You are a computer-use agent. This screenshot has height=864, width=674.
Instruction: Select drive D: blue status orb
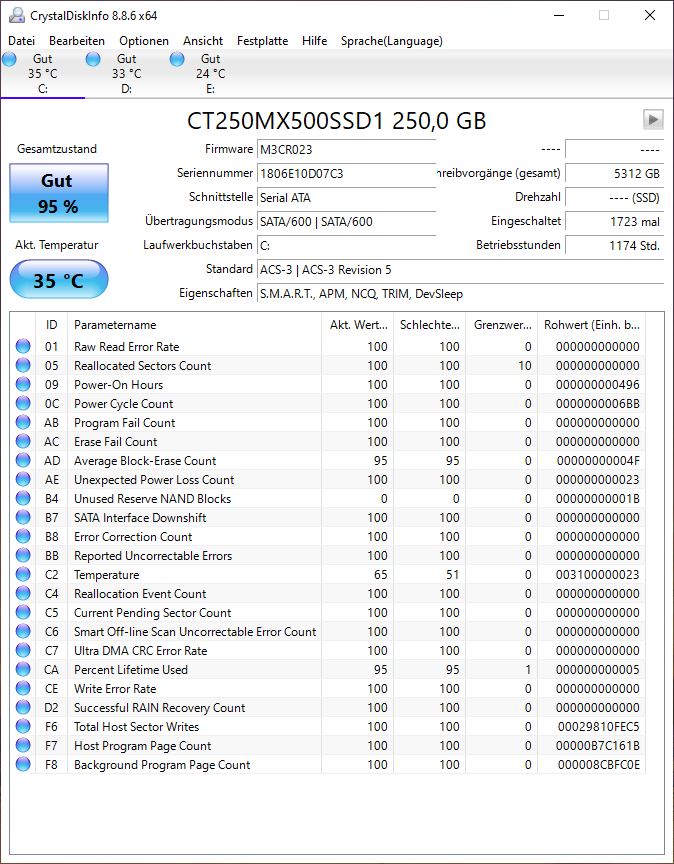(x=93, y=59)
